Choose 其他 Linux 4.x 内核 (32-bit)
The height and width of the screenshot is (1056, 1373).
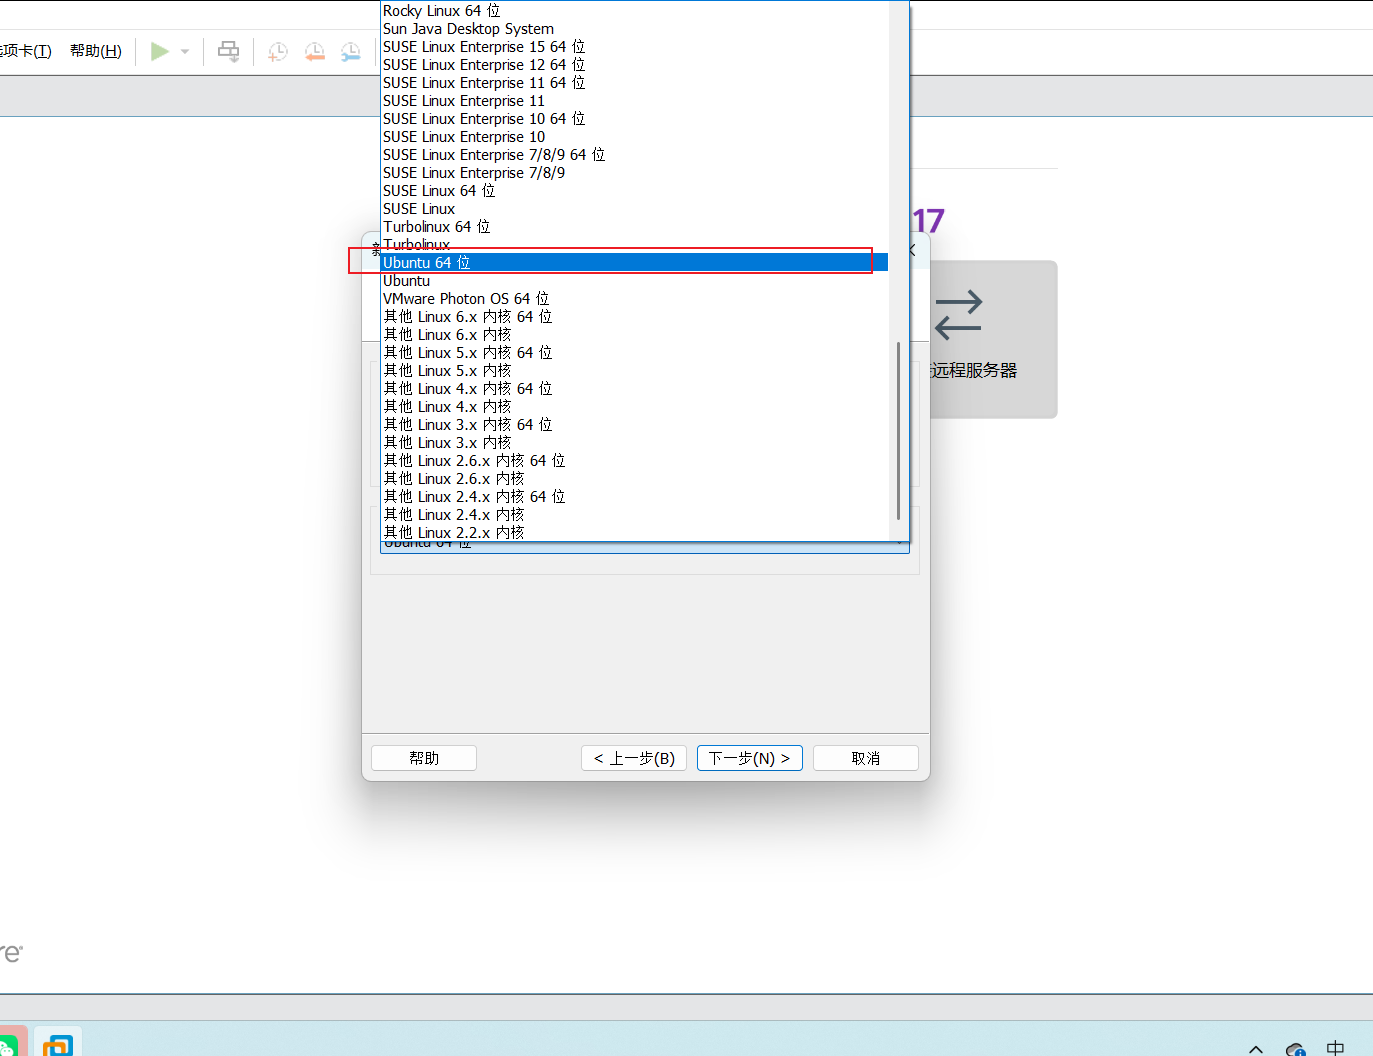pyautogui.click(x=634, y=407)
